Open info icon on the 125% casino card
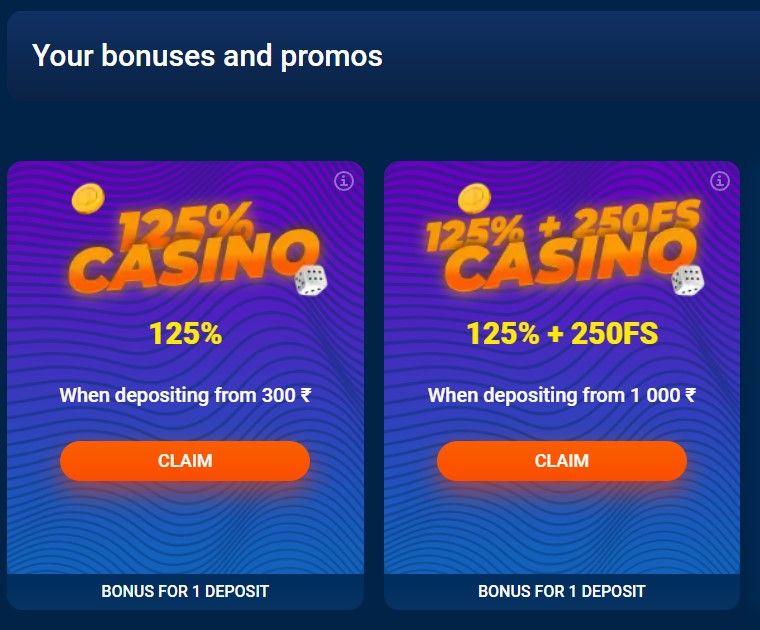 344,181
